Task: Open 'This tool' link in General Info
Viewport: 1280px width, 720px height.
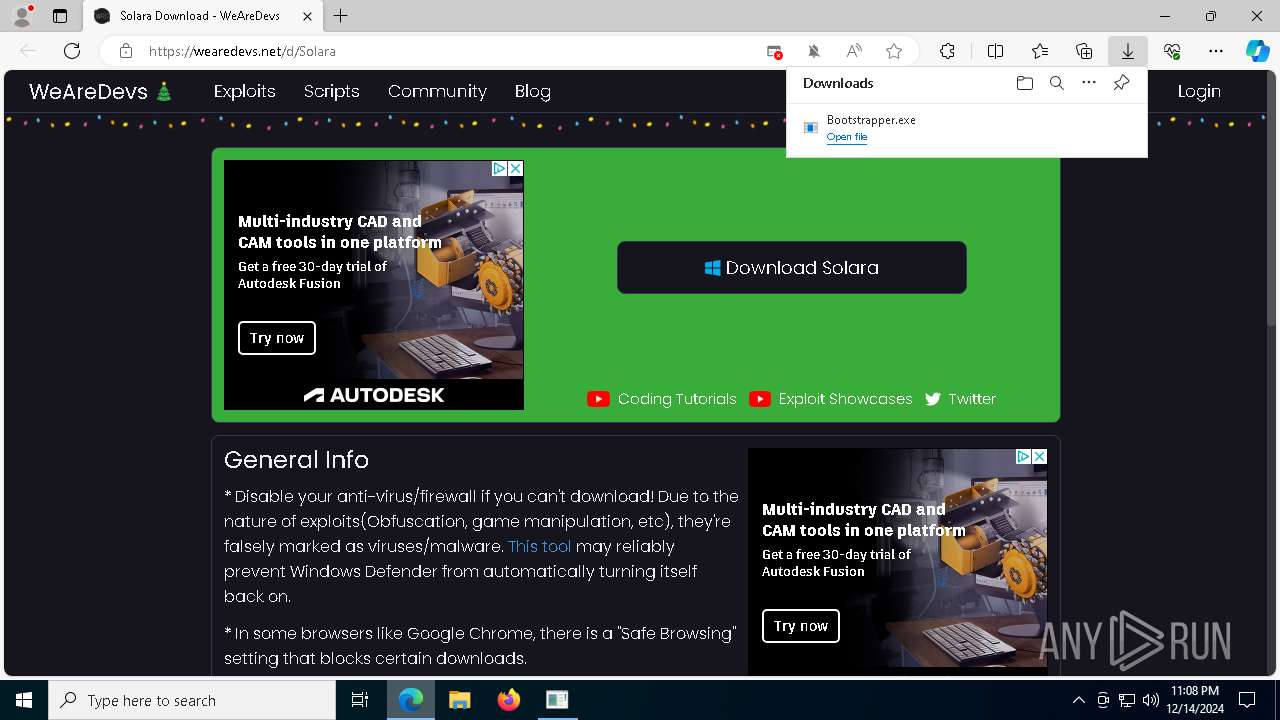Action: 540,546
